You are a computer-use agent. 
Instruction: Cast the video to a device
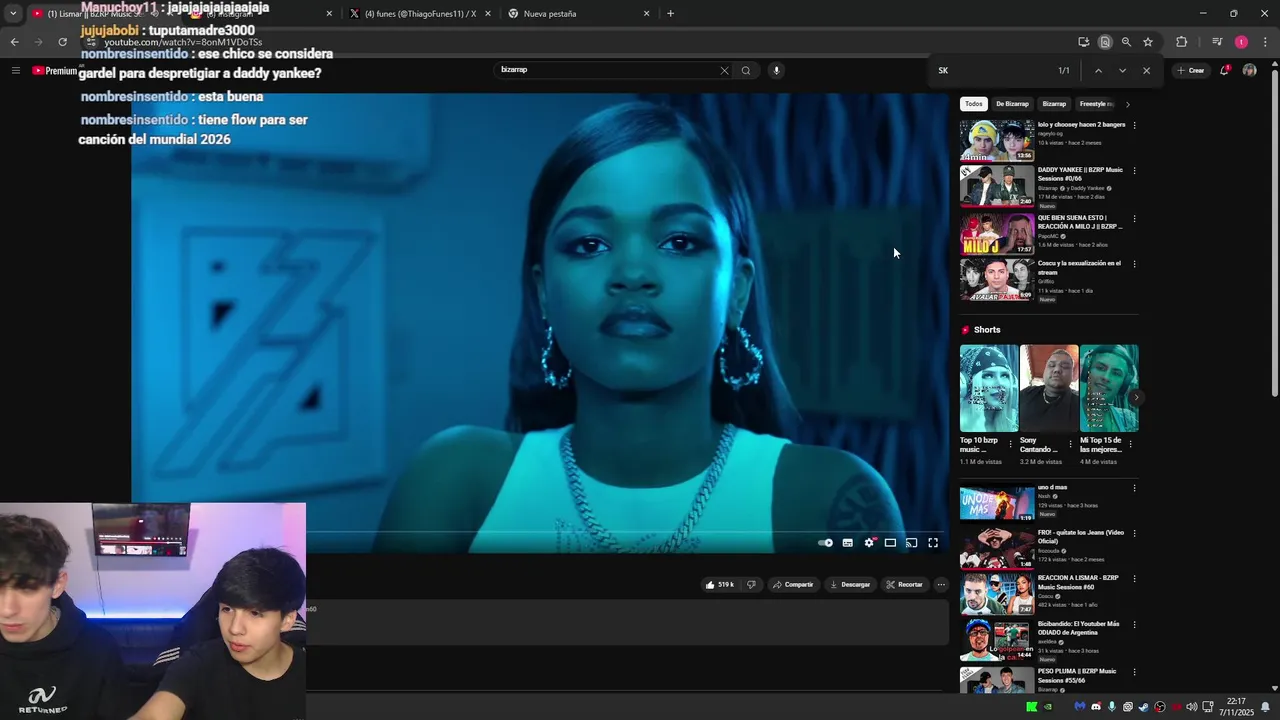click(911, 543)
